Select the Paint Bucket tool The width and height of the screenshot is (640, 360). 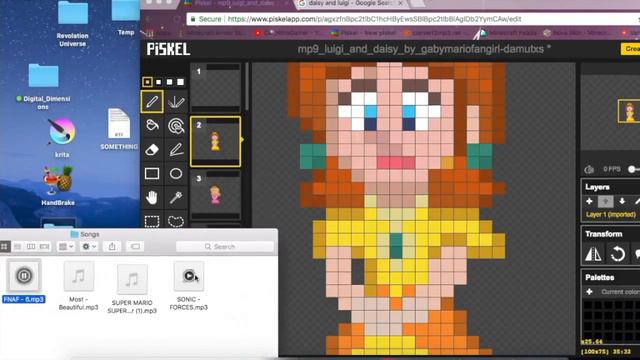(x=152, y=125)
